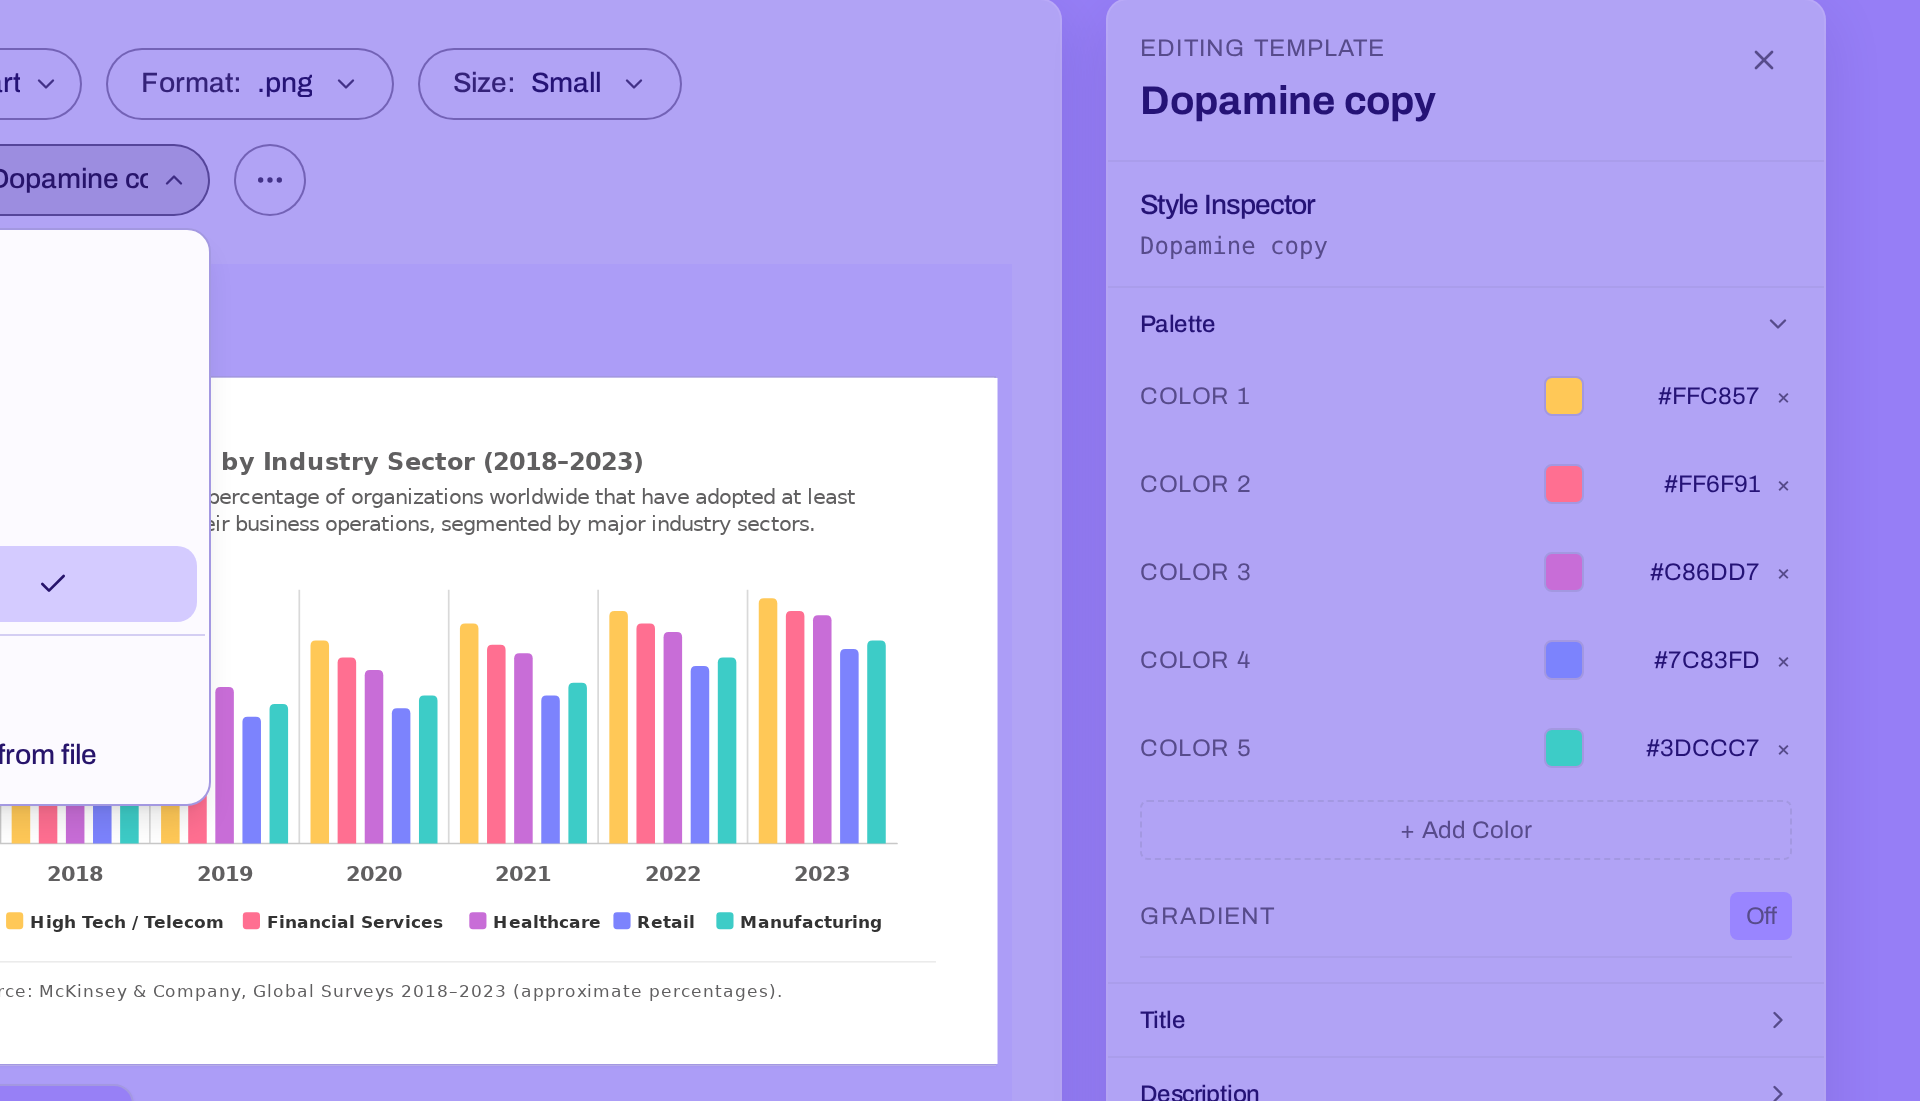Viewport: 1920px width, 1101px height.
Task: Click the Healthcare legend entry
Action: pos(535,922)
